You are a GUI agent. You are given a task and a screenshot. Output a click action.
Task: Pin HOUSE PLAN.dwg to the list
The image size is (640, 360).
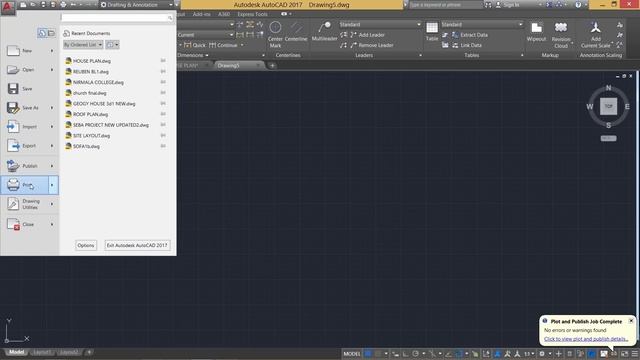pos(163,61)
